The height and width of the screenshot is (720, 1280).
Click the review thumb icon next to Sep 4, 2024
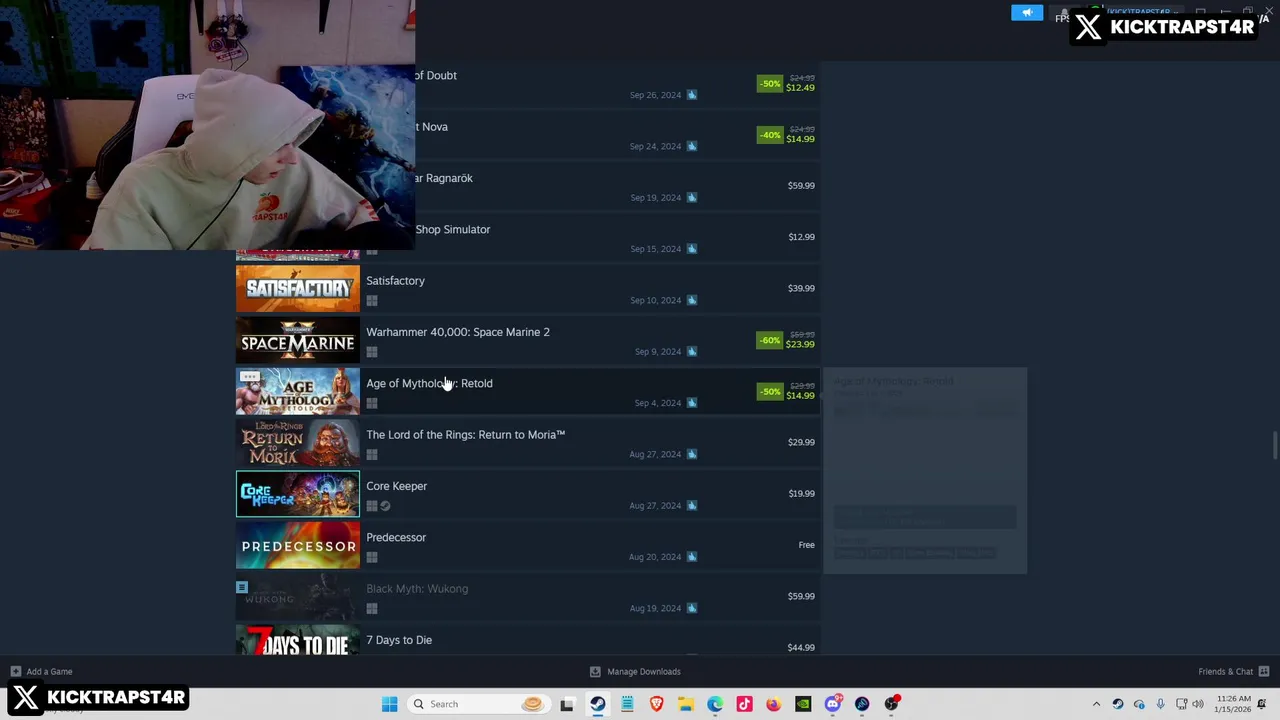point(692,403)
